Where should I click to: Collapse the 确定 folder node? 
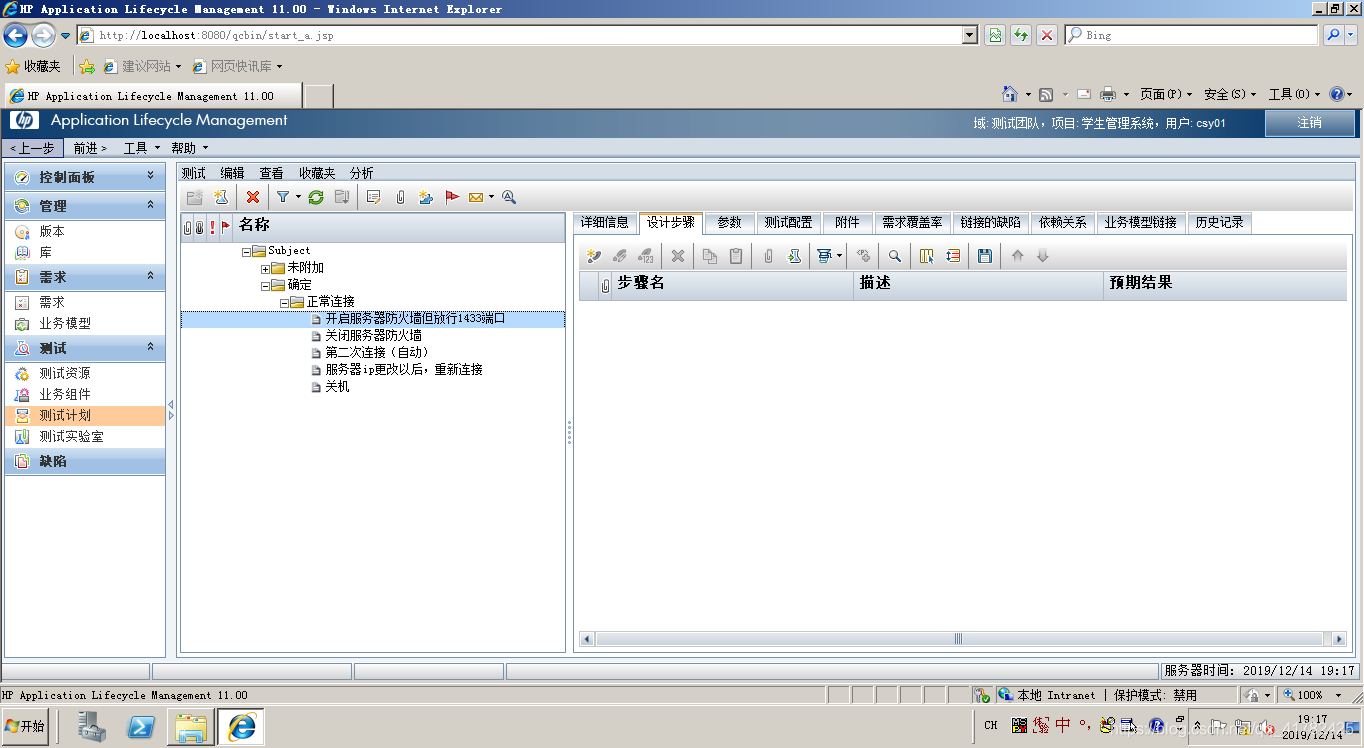(x=265, y=285)
